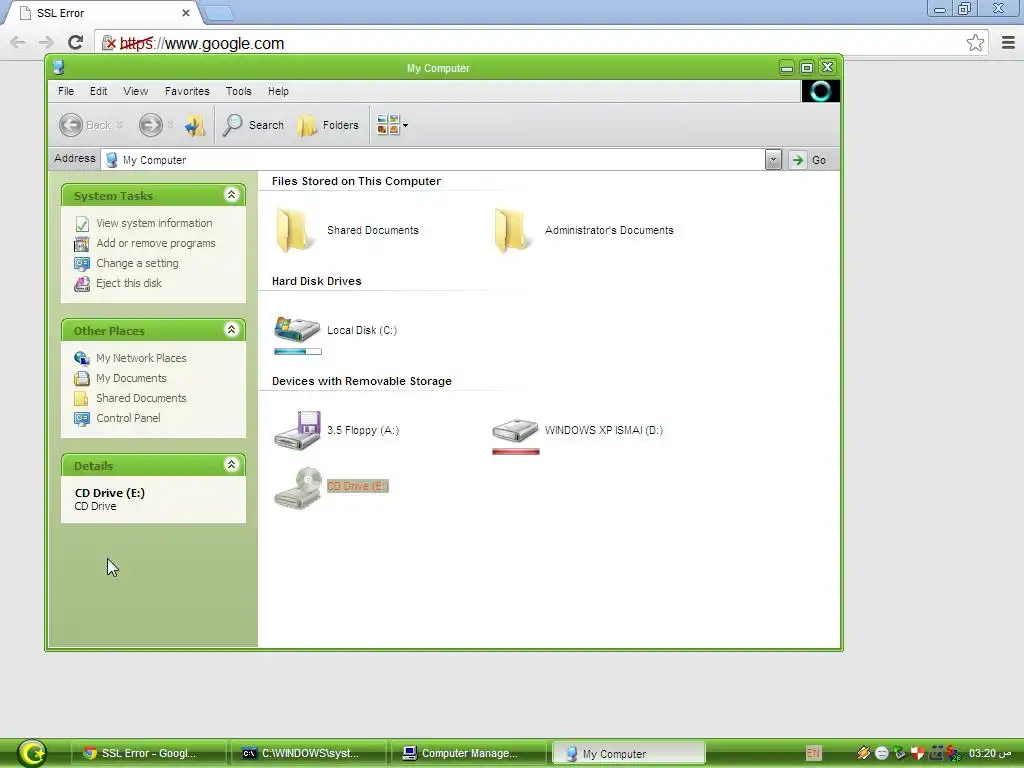Open the Help menu
Viewport: 1024px width, 768px height.
pyautogui.click(x=278, y=91)
